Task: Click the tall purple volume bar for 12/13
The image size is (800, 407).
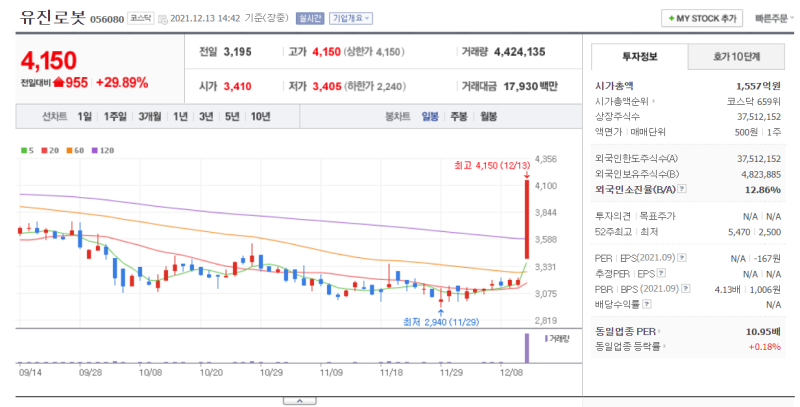Action: (x=527, y=348)
